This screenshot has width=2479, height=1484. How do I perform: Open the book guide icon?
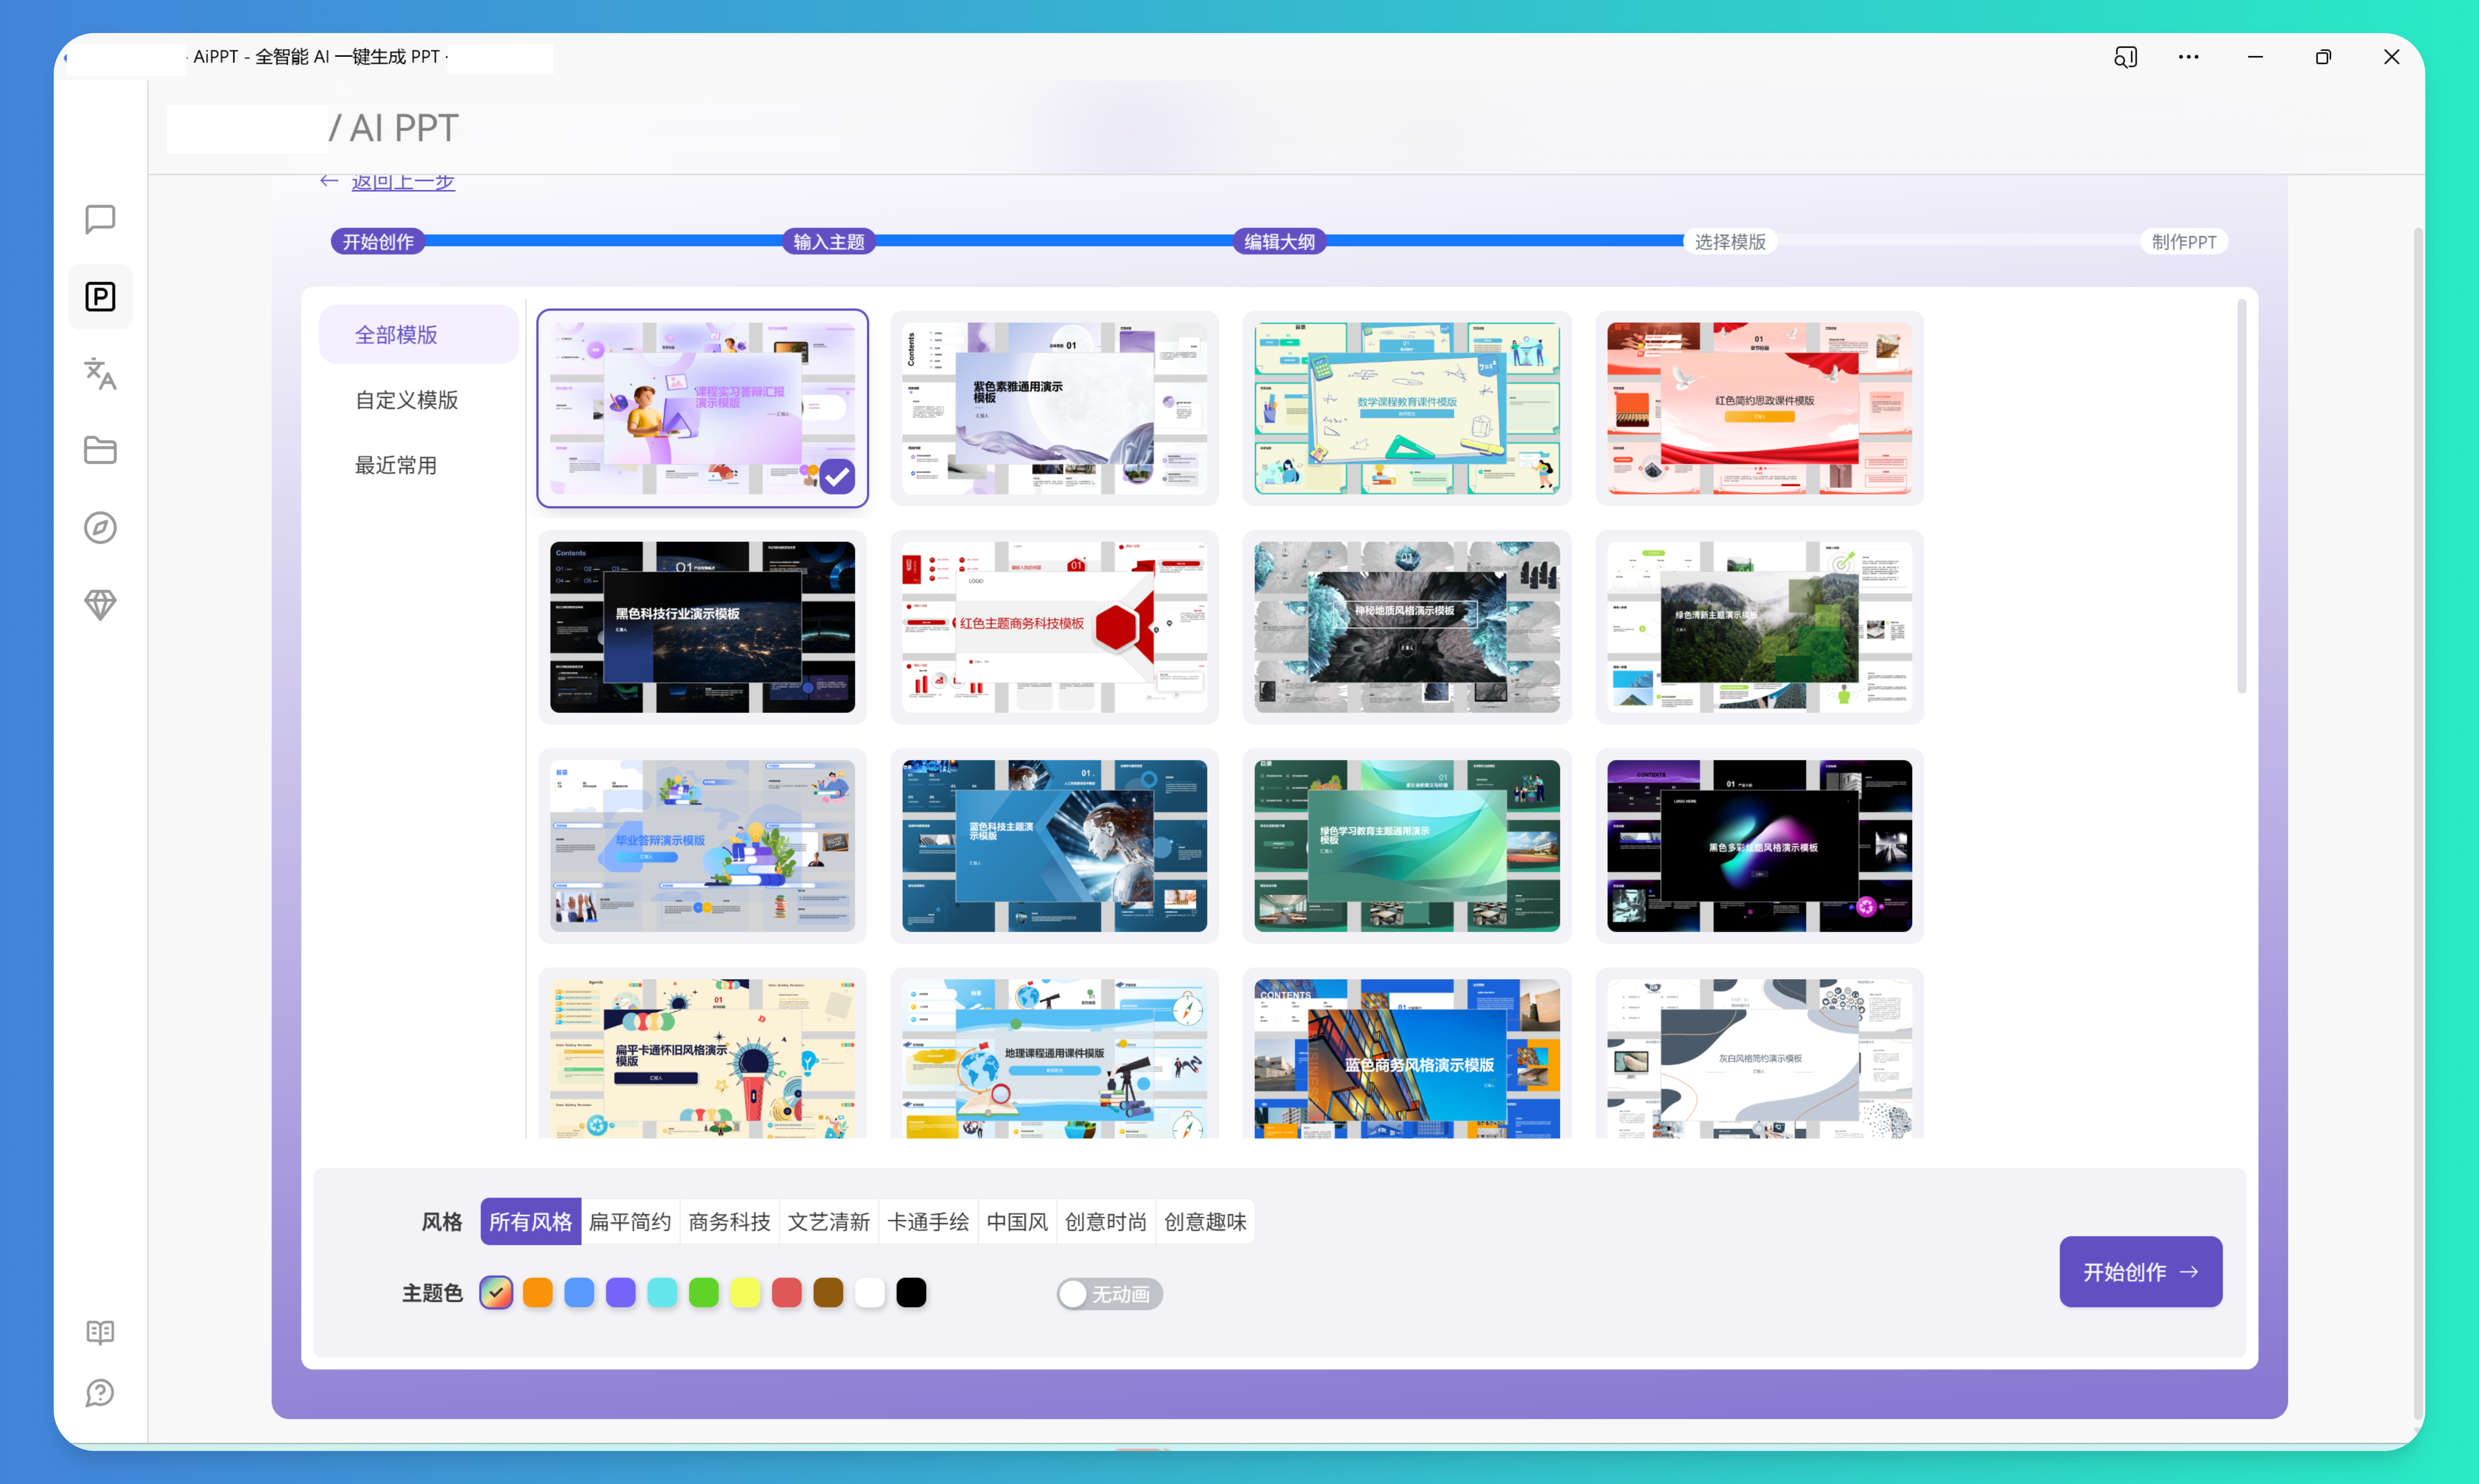tap(100, 1332)
